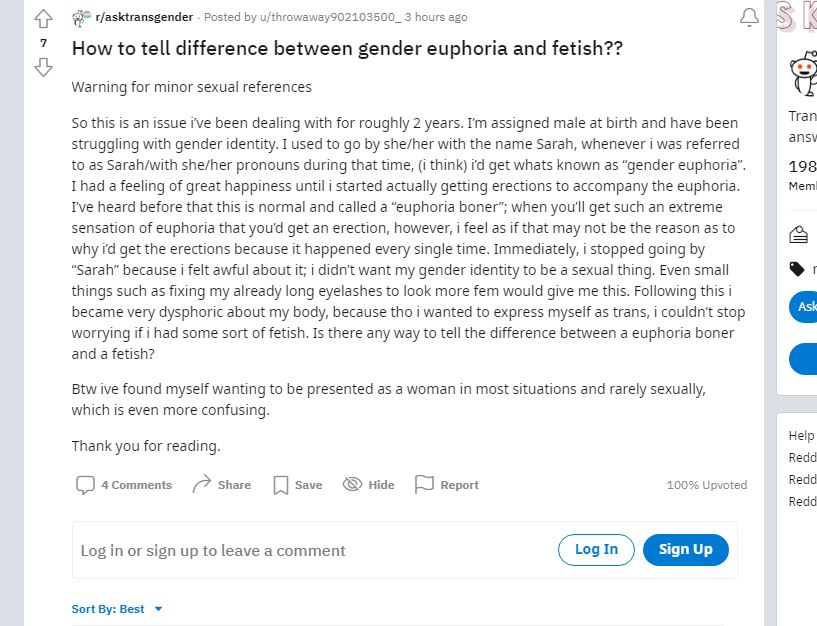817x626 pixels.
Task: Click the sidebar Snoo mascot icon
Action: point(803,73)
